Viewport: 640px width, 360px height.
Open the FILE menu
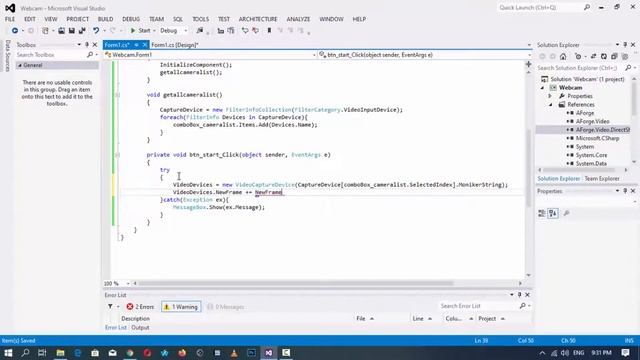[10, 19]
